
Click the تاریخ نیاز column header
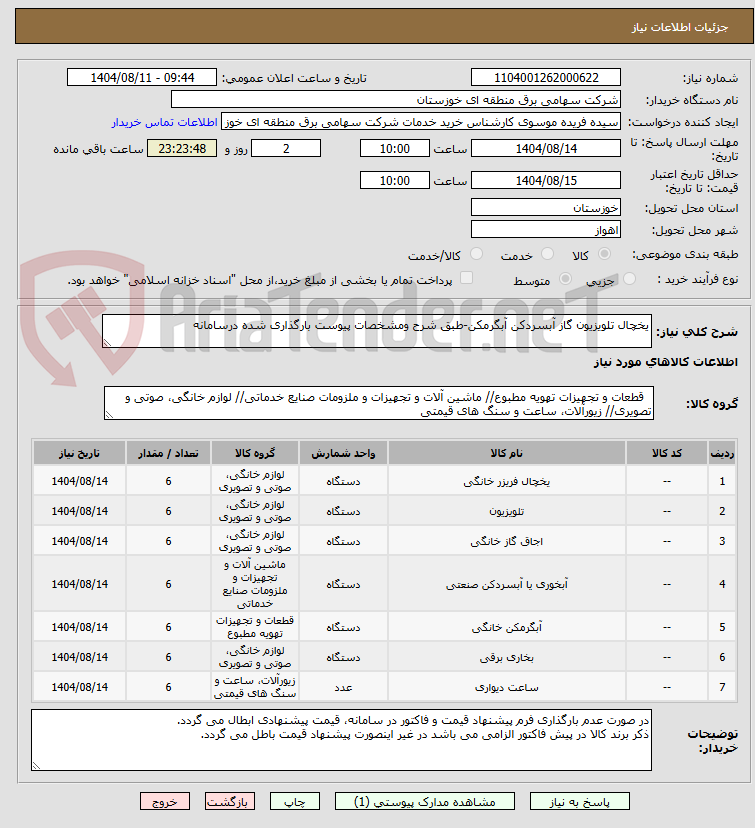pos(80,454)
